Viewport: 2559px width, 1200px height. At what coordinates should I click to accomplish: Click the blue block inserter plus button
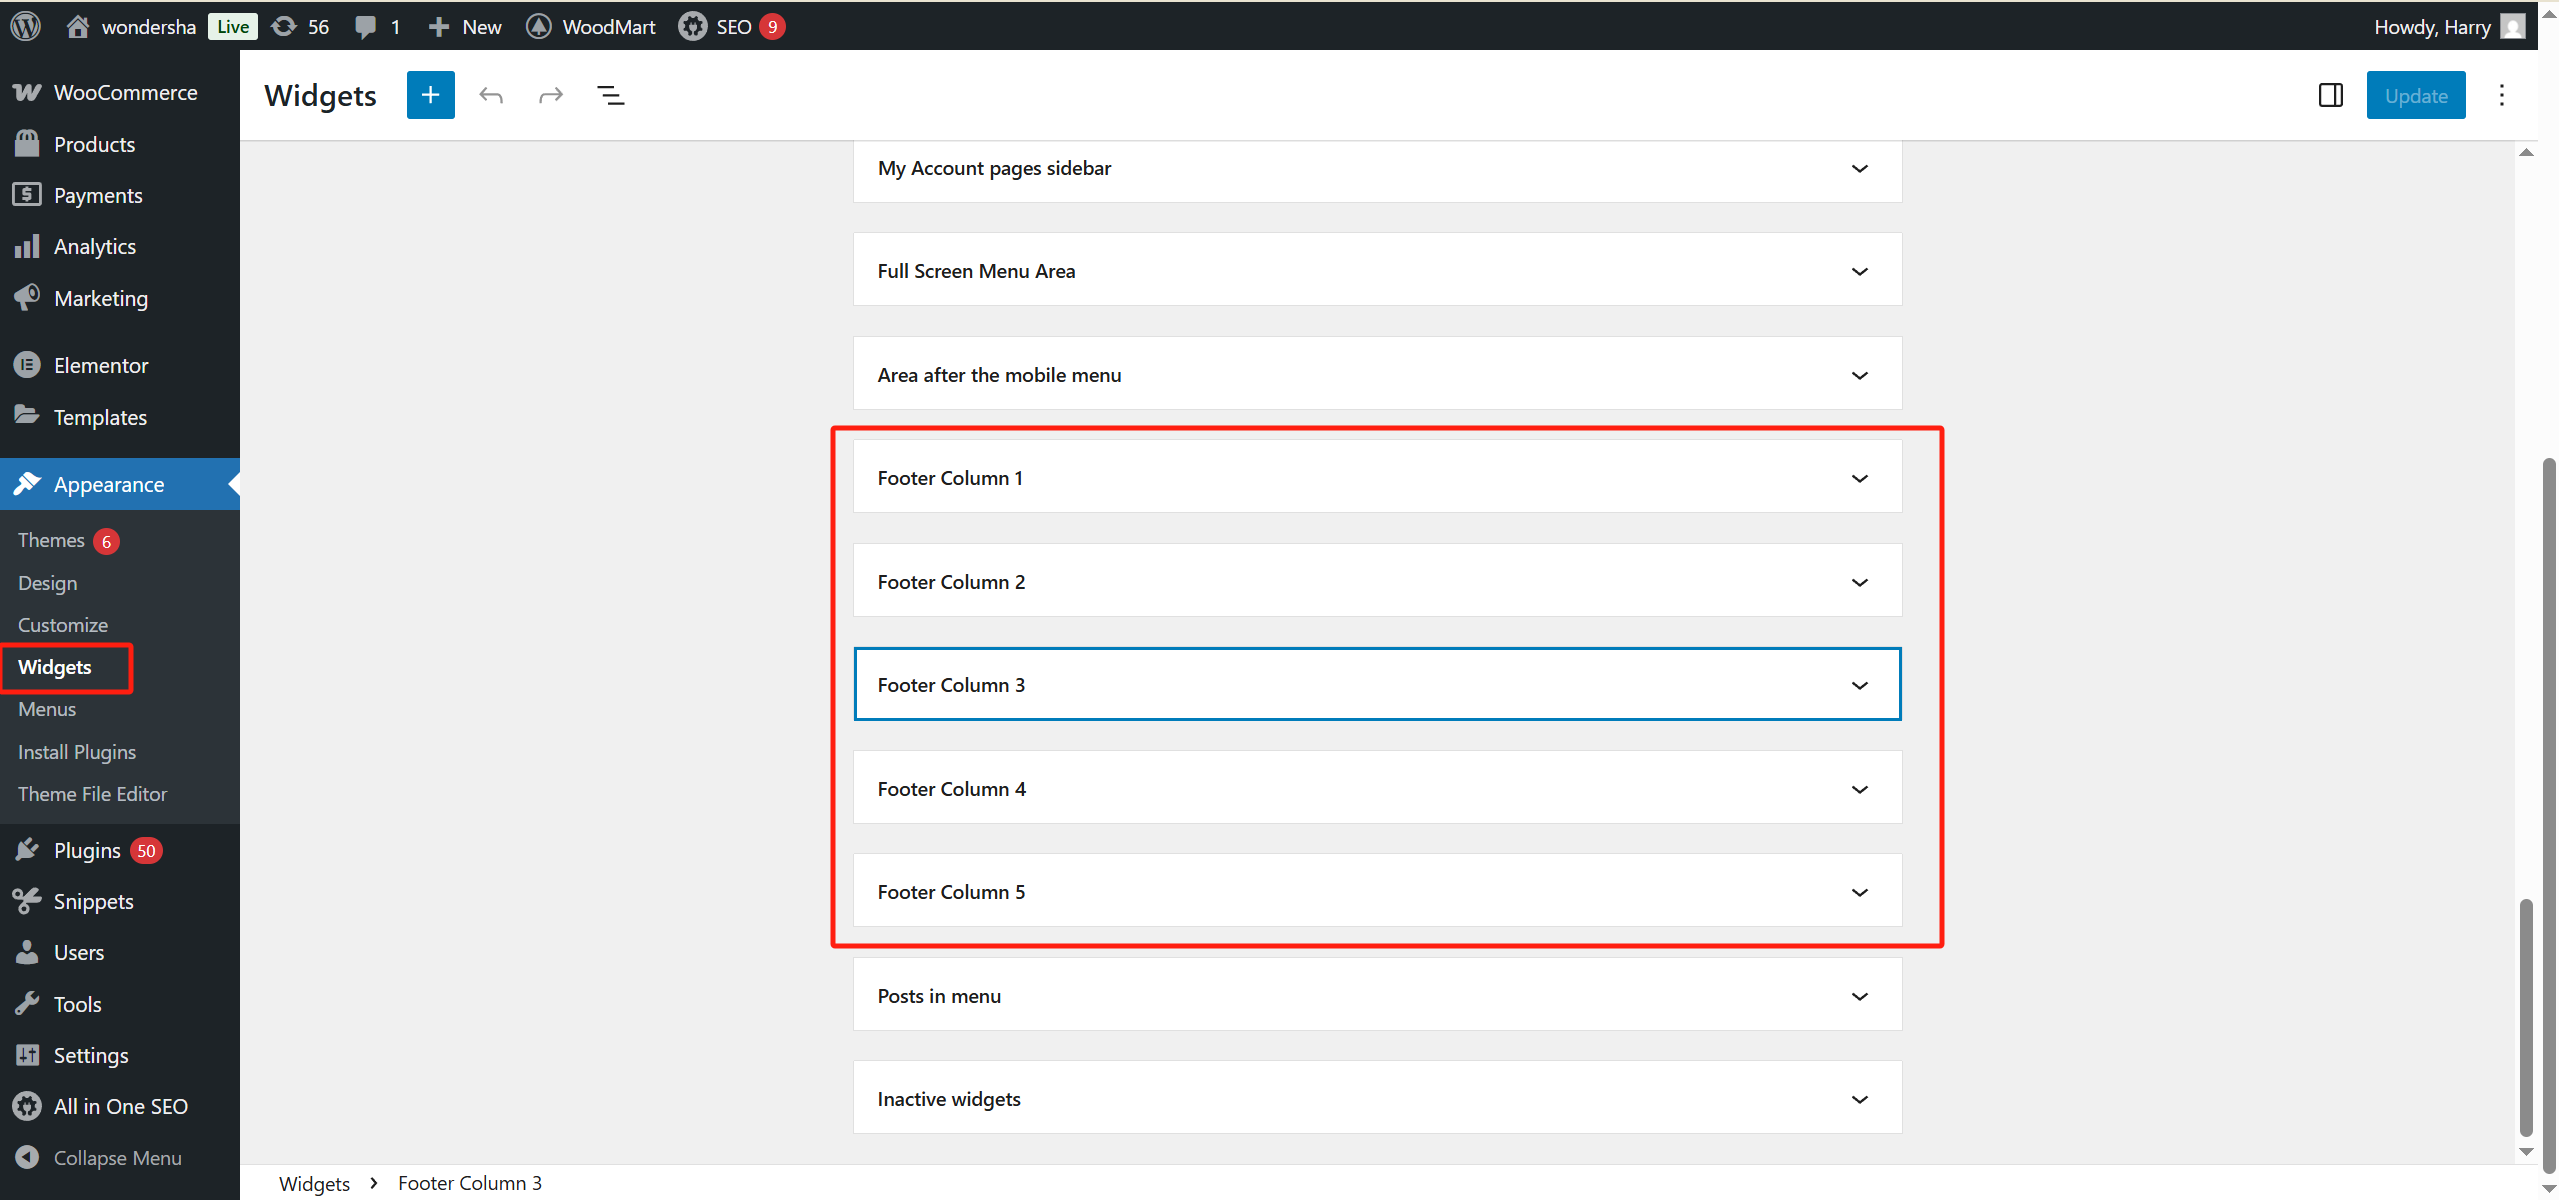pyautogui.click(x=430, y=95)
